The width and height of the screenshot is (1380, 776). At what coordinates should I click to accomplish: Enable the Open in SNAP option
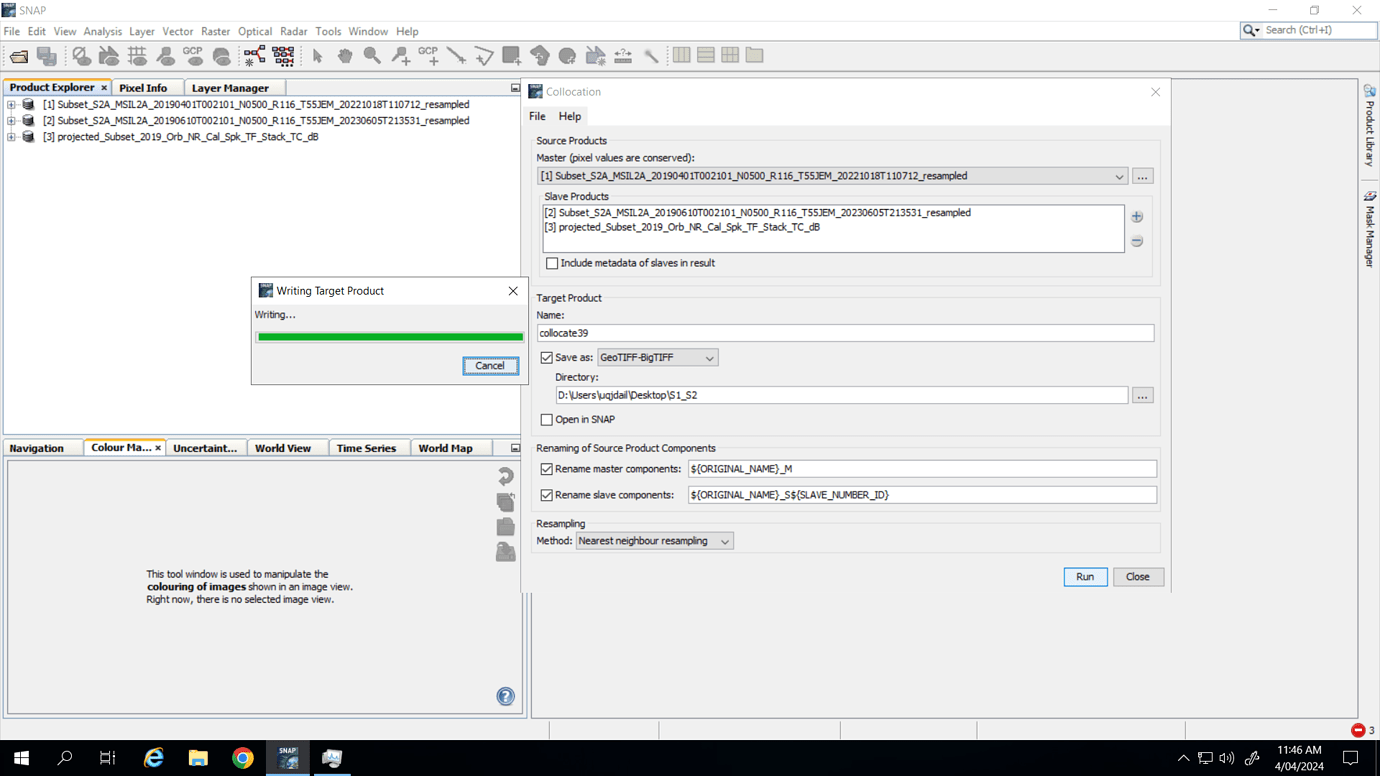547,419
